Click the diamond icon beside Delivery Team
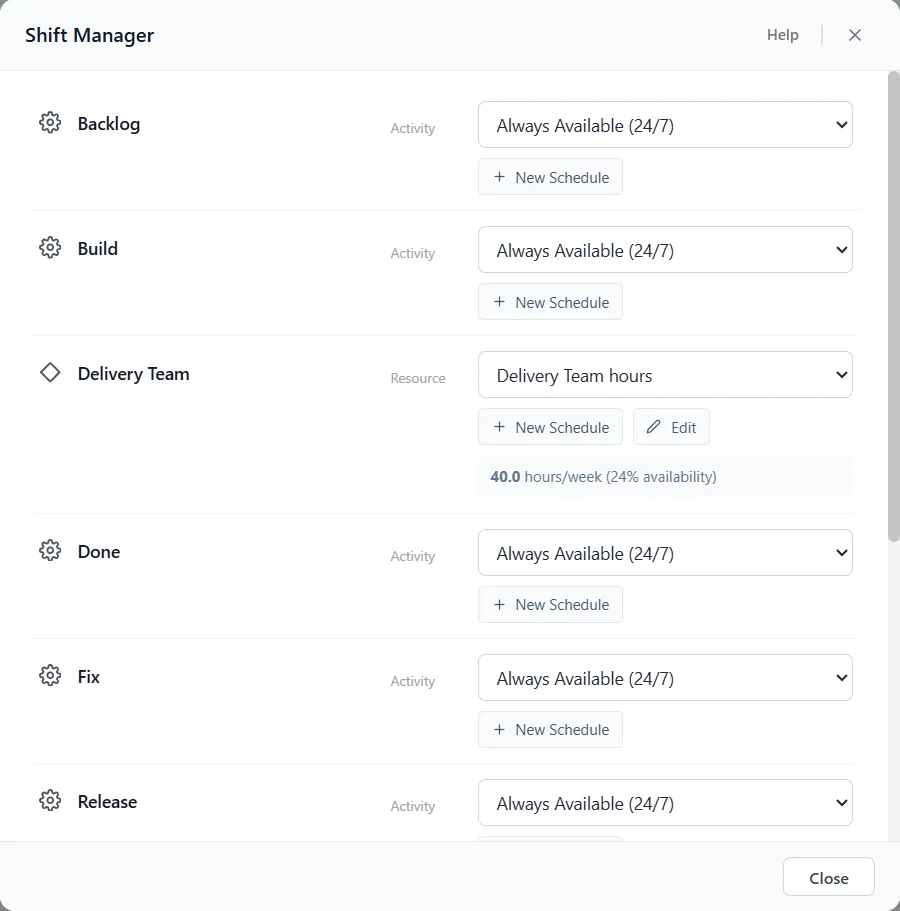This screenshot has height=911, width=900. click(x=50, y=372)
